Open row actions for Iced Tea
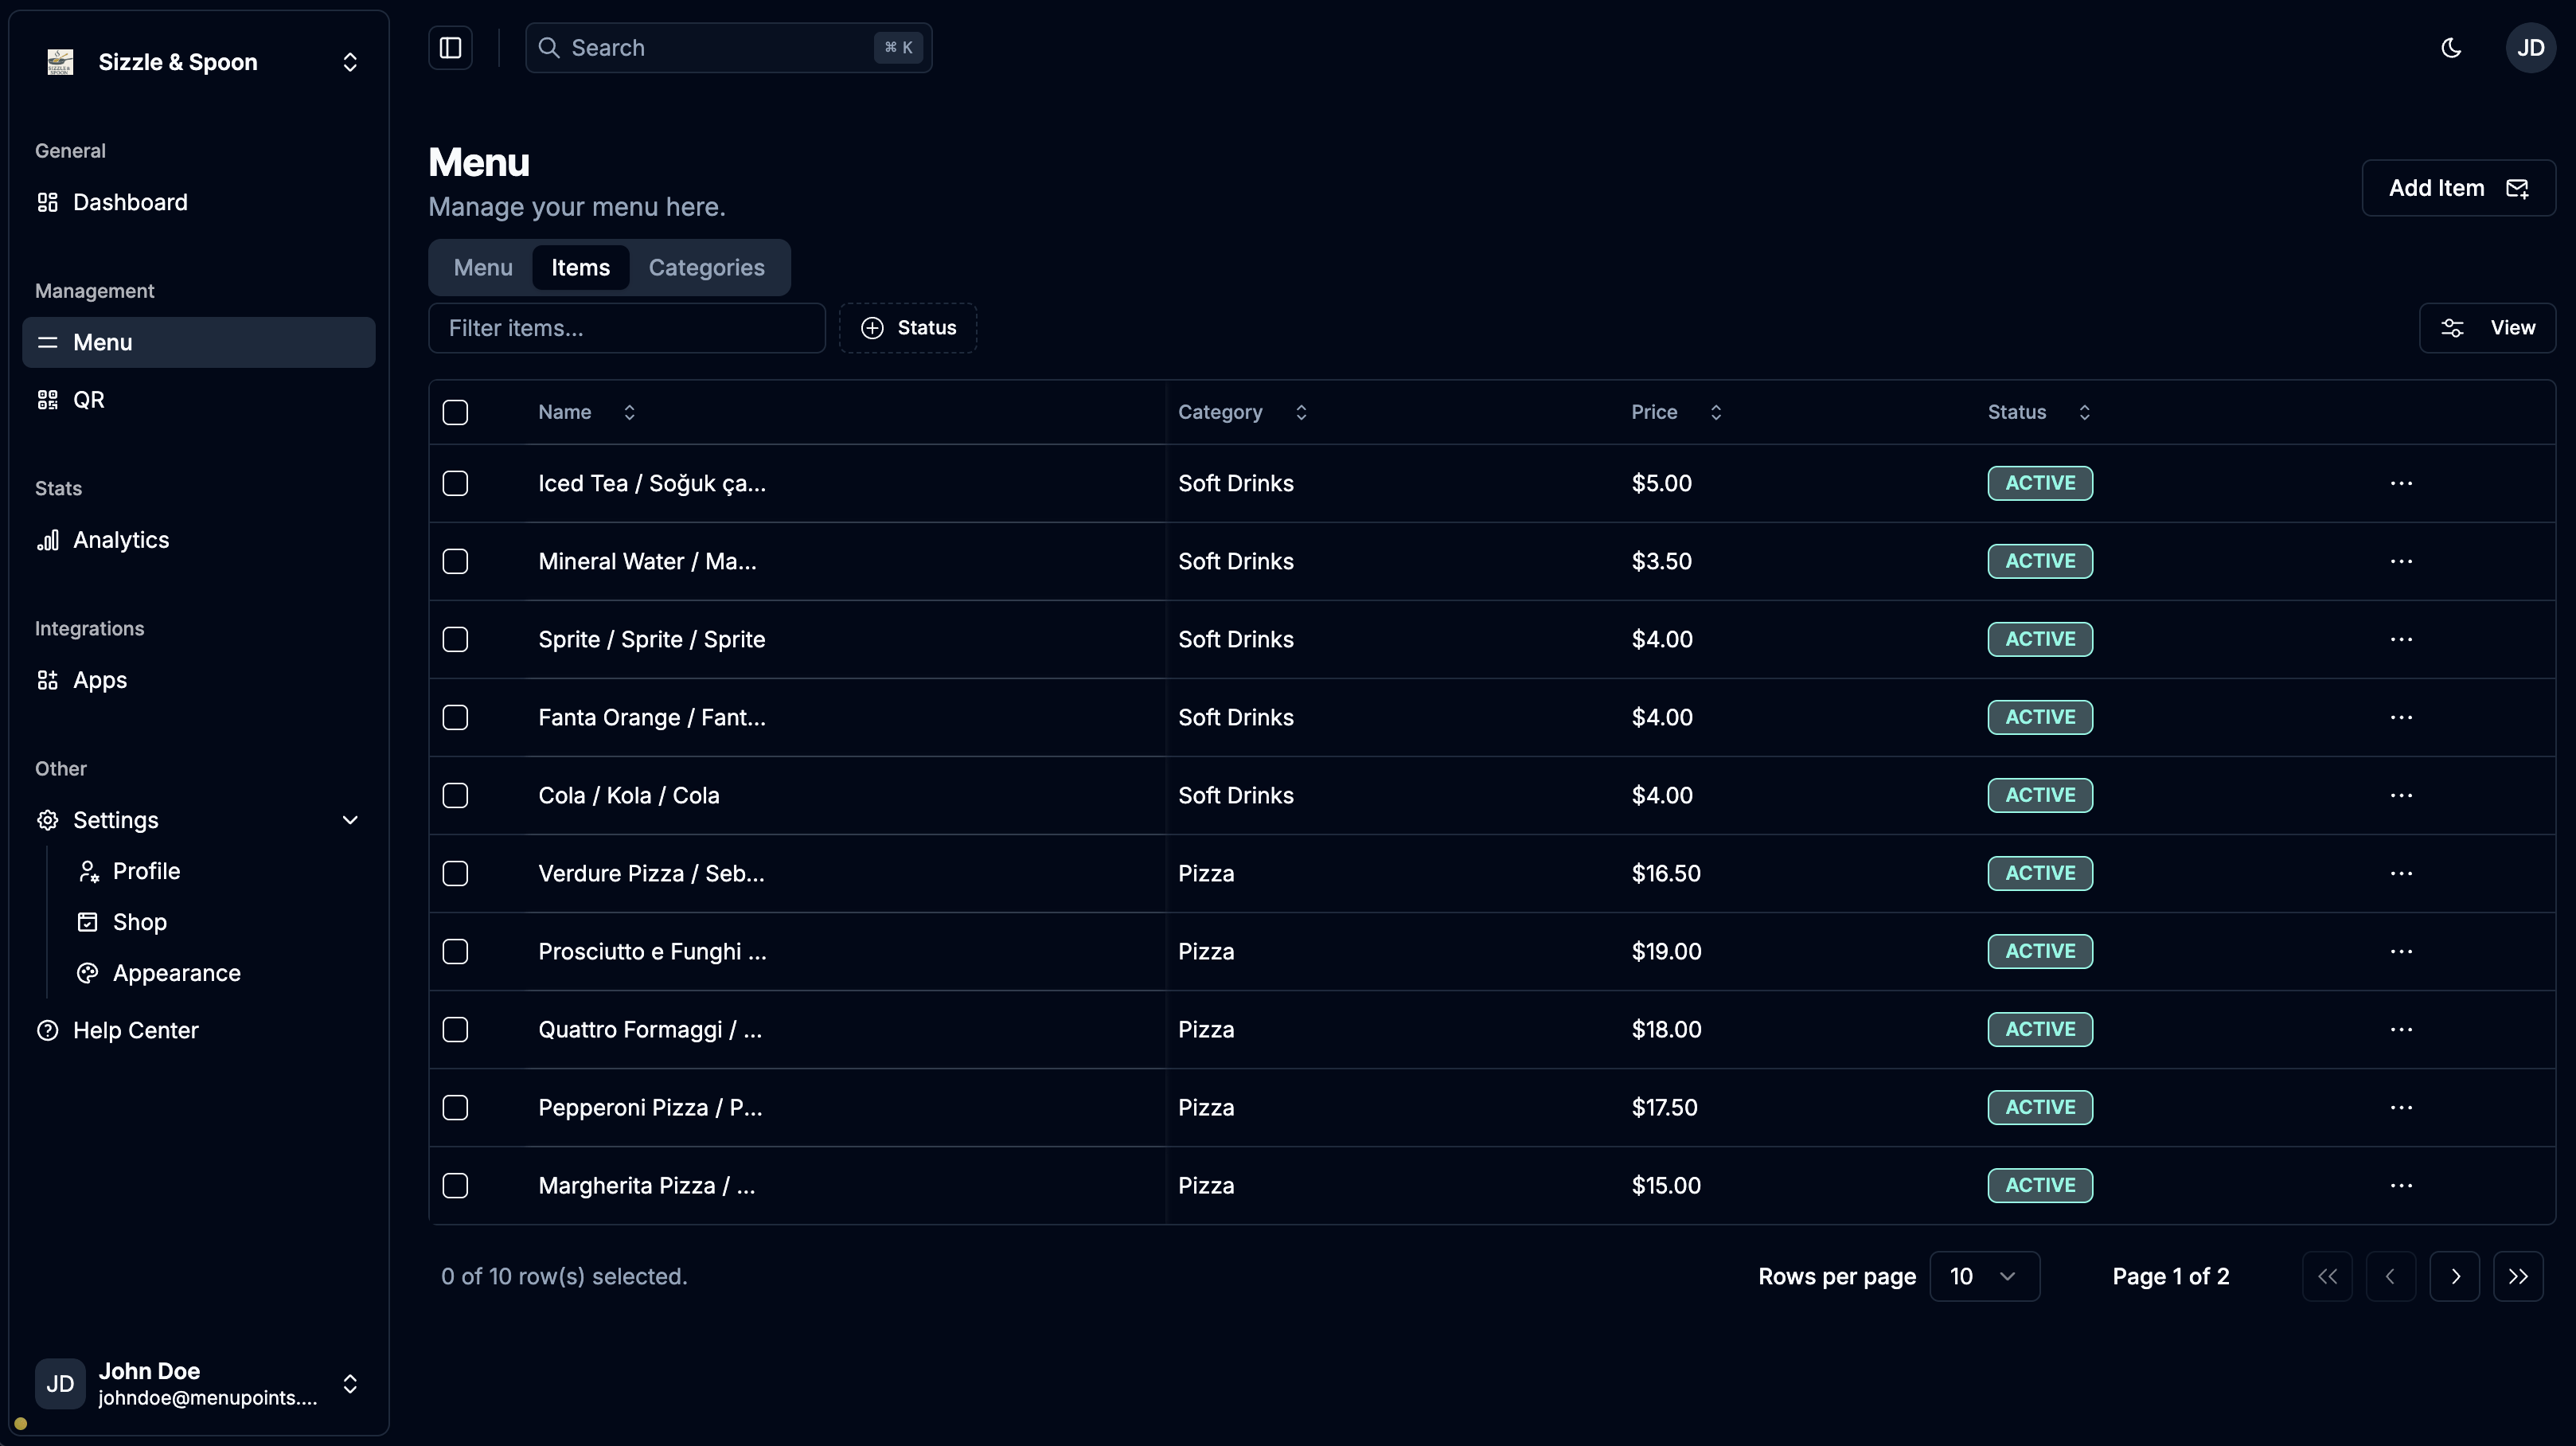 coord(2401,483)
